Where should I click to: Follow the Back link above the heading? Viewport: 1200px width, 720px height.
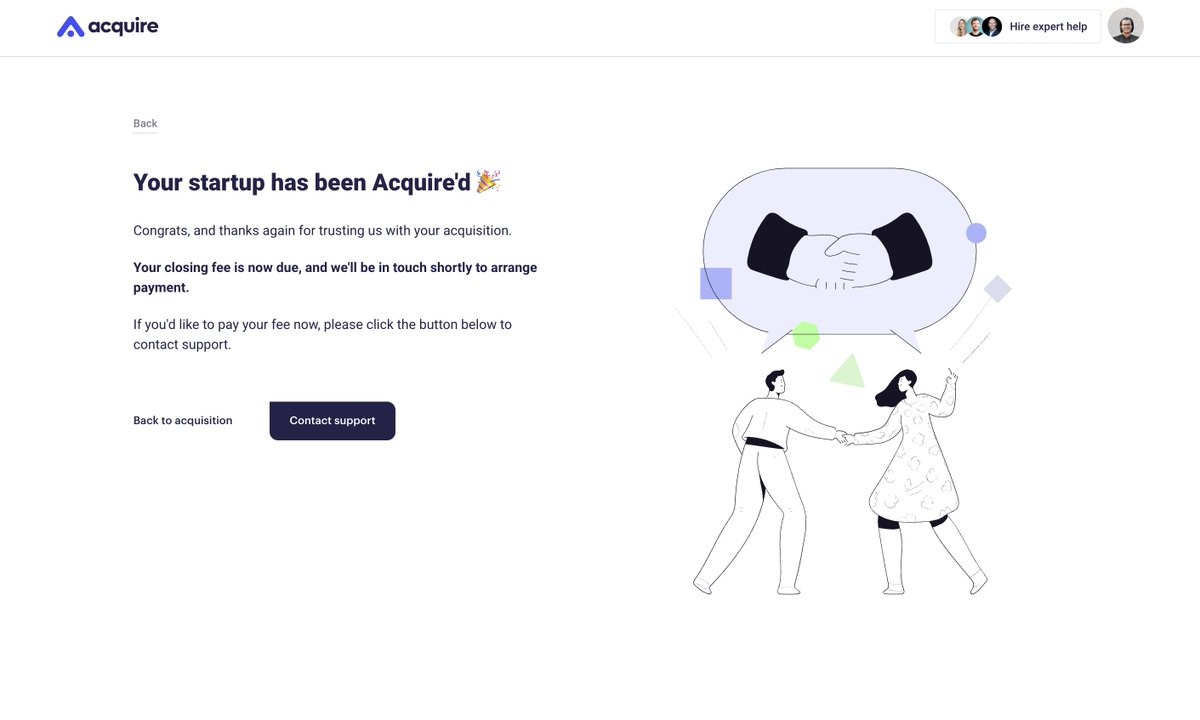tap(145, 124)
